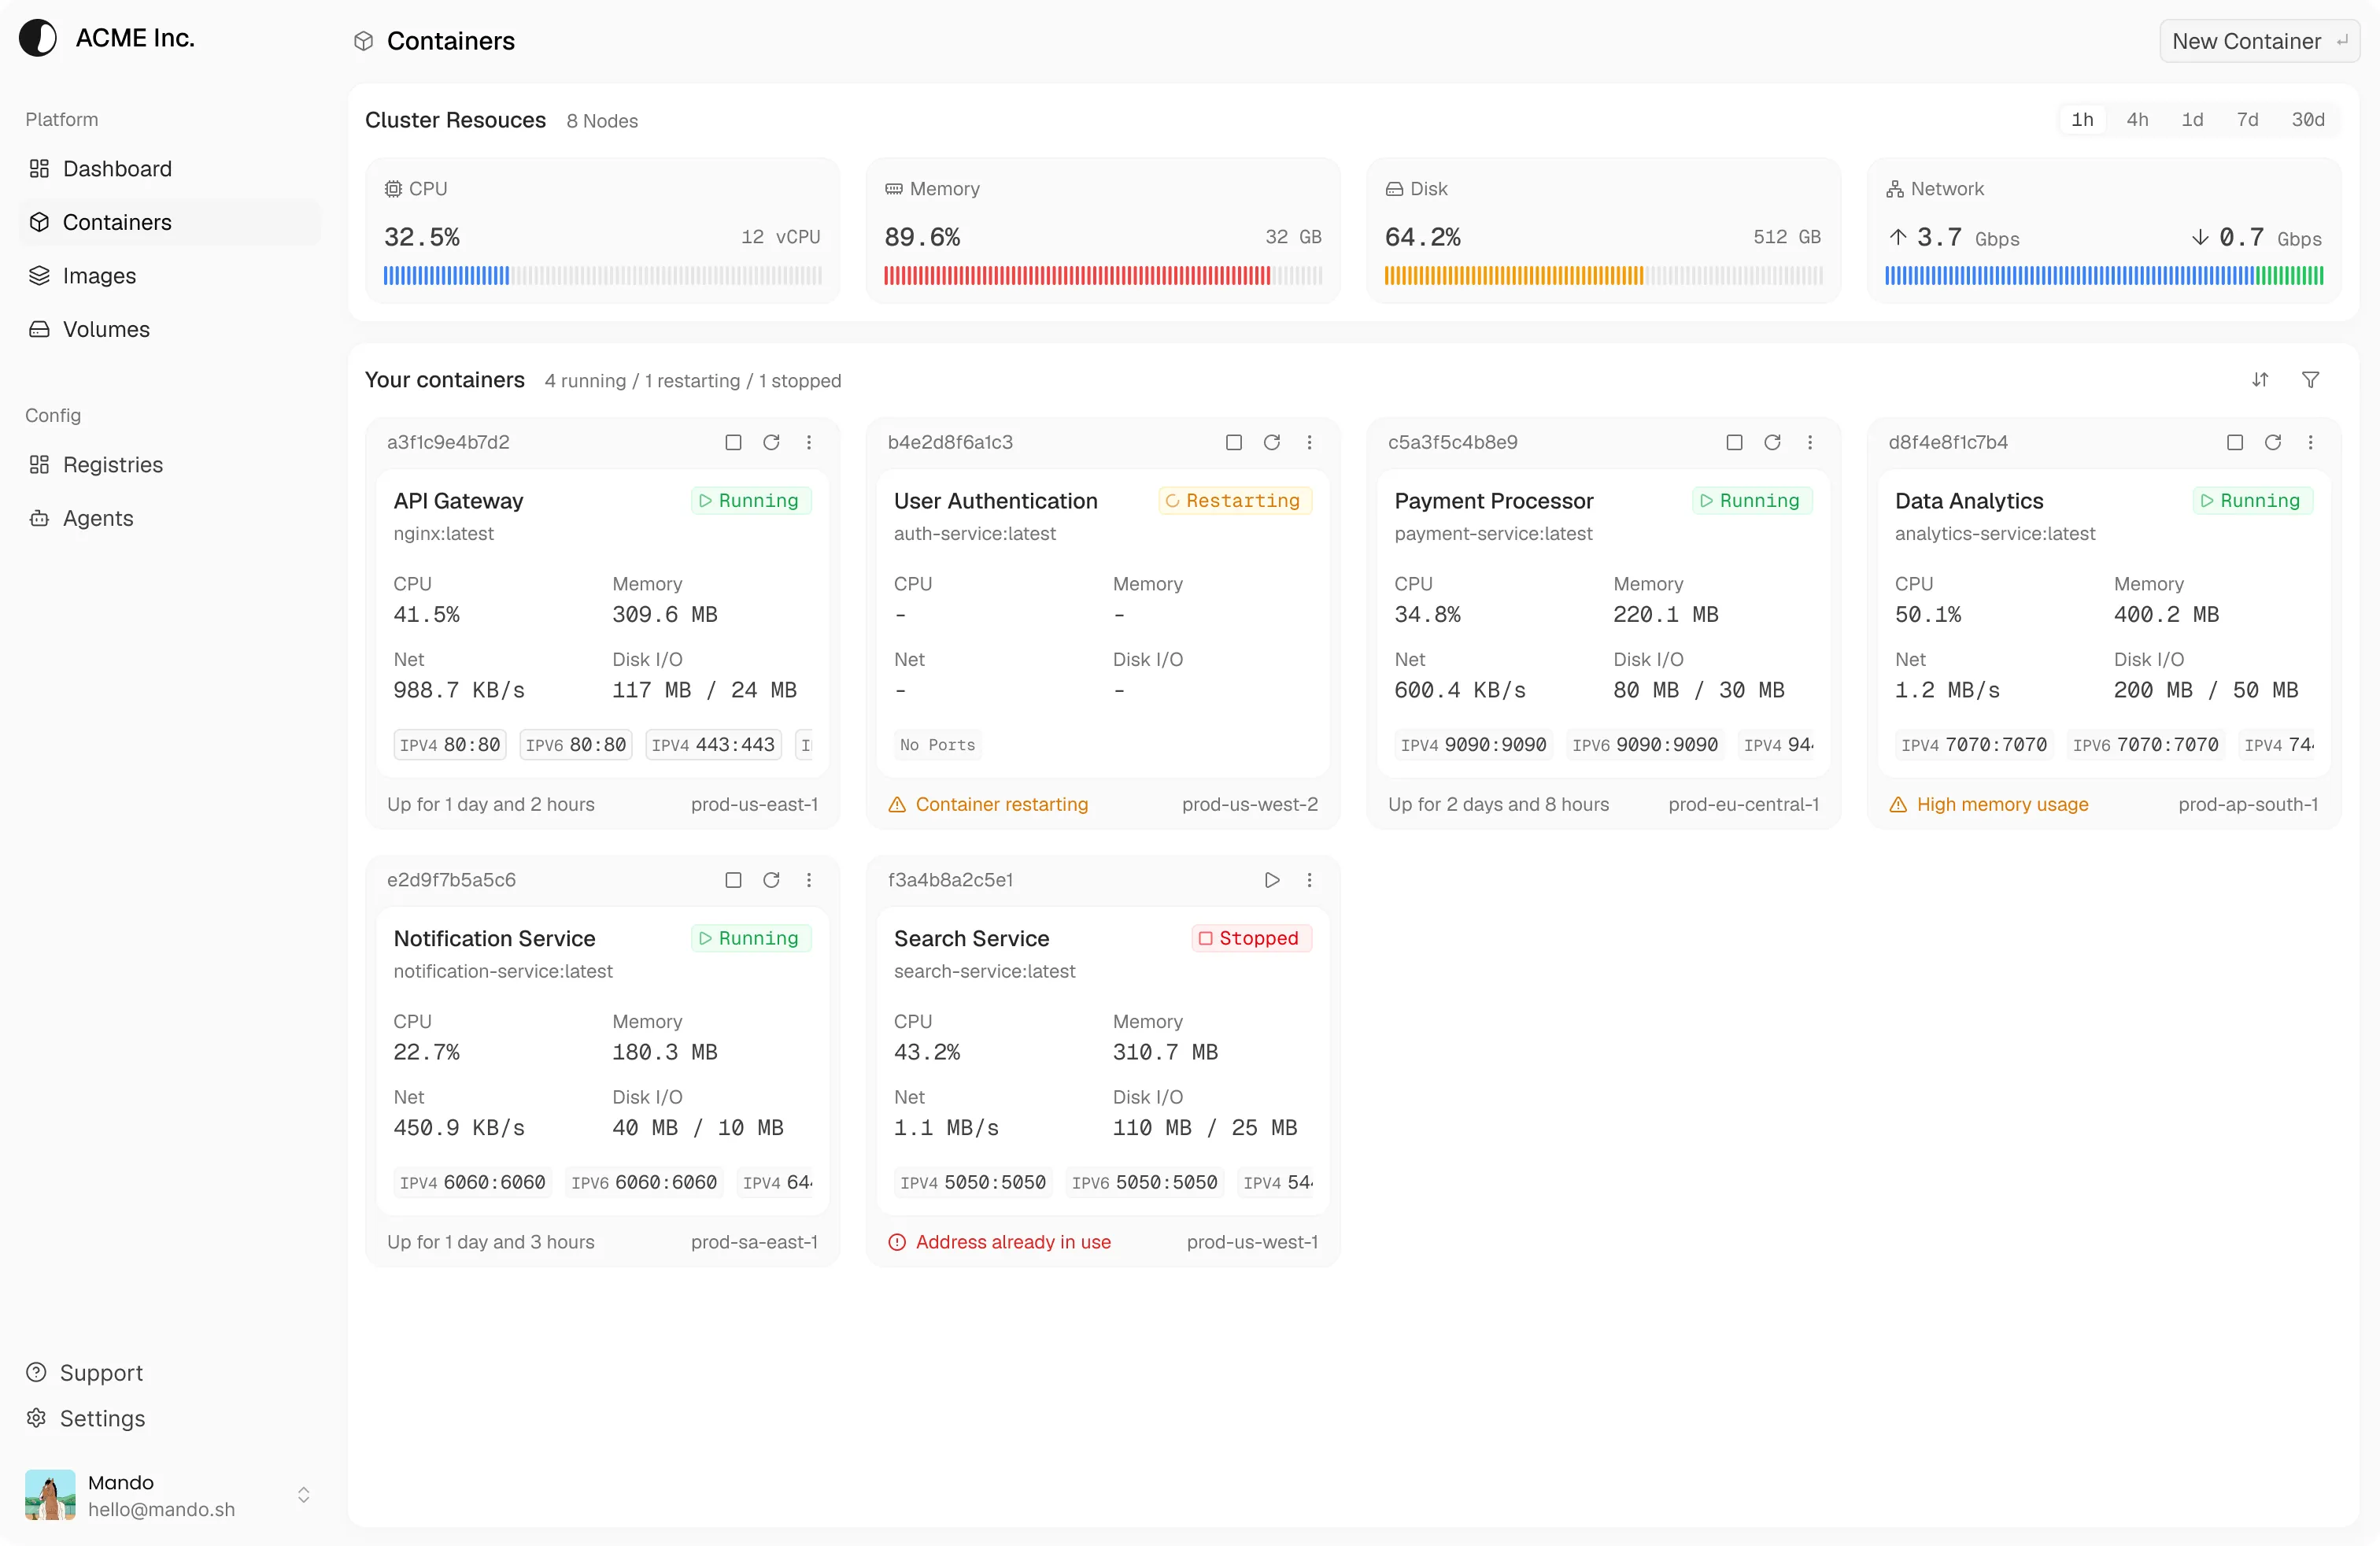Stop the Notification Service container
Screen dimensions: 2380x1546
(x=733, y=880)
